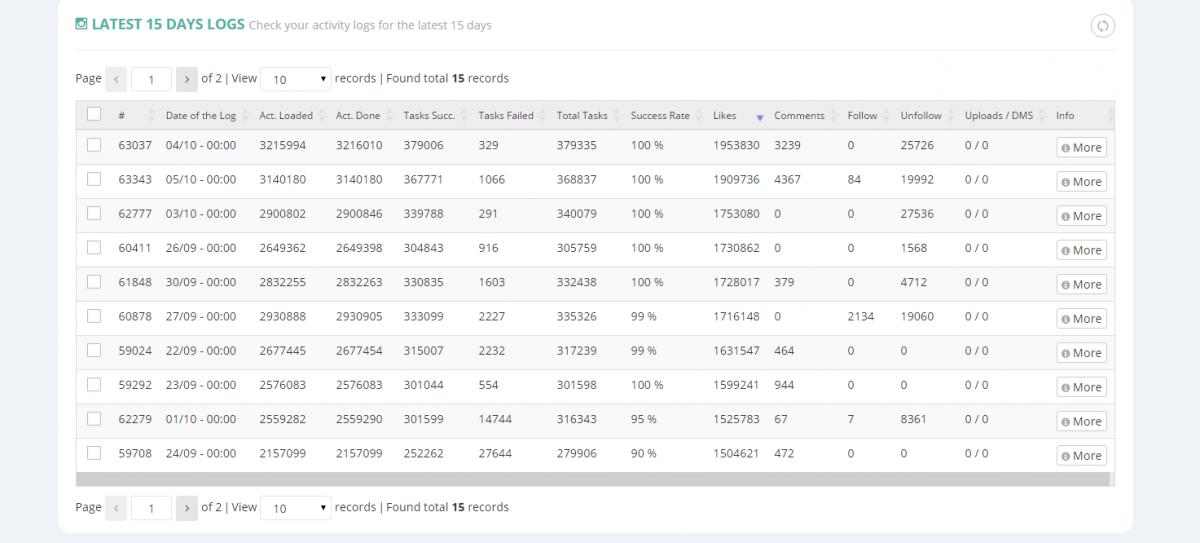
Task: View More info for log 59024
Action: 1081,352
